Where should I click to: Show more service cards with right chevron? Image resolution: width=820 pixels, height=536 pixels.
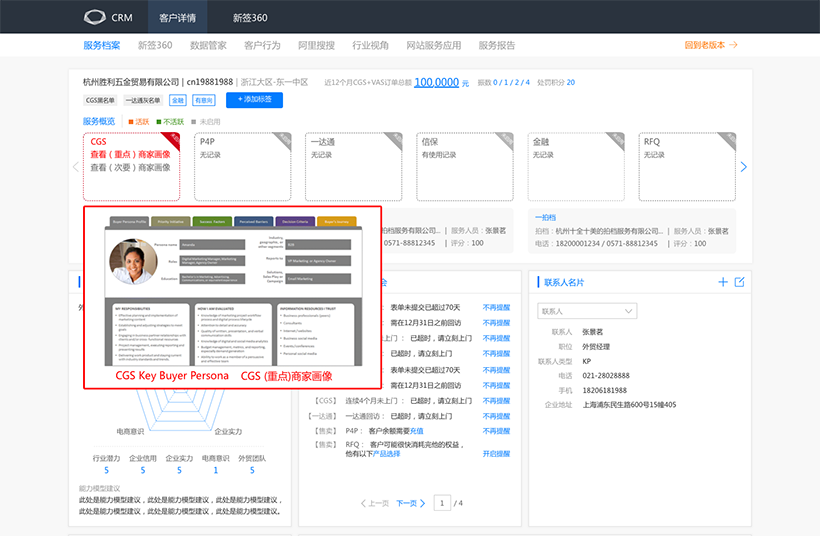[744, 167]
